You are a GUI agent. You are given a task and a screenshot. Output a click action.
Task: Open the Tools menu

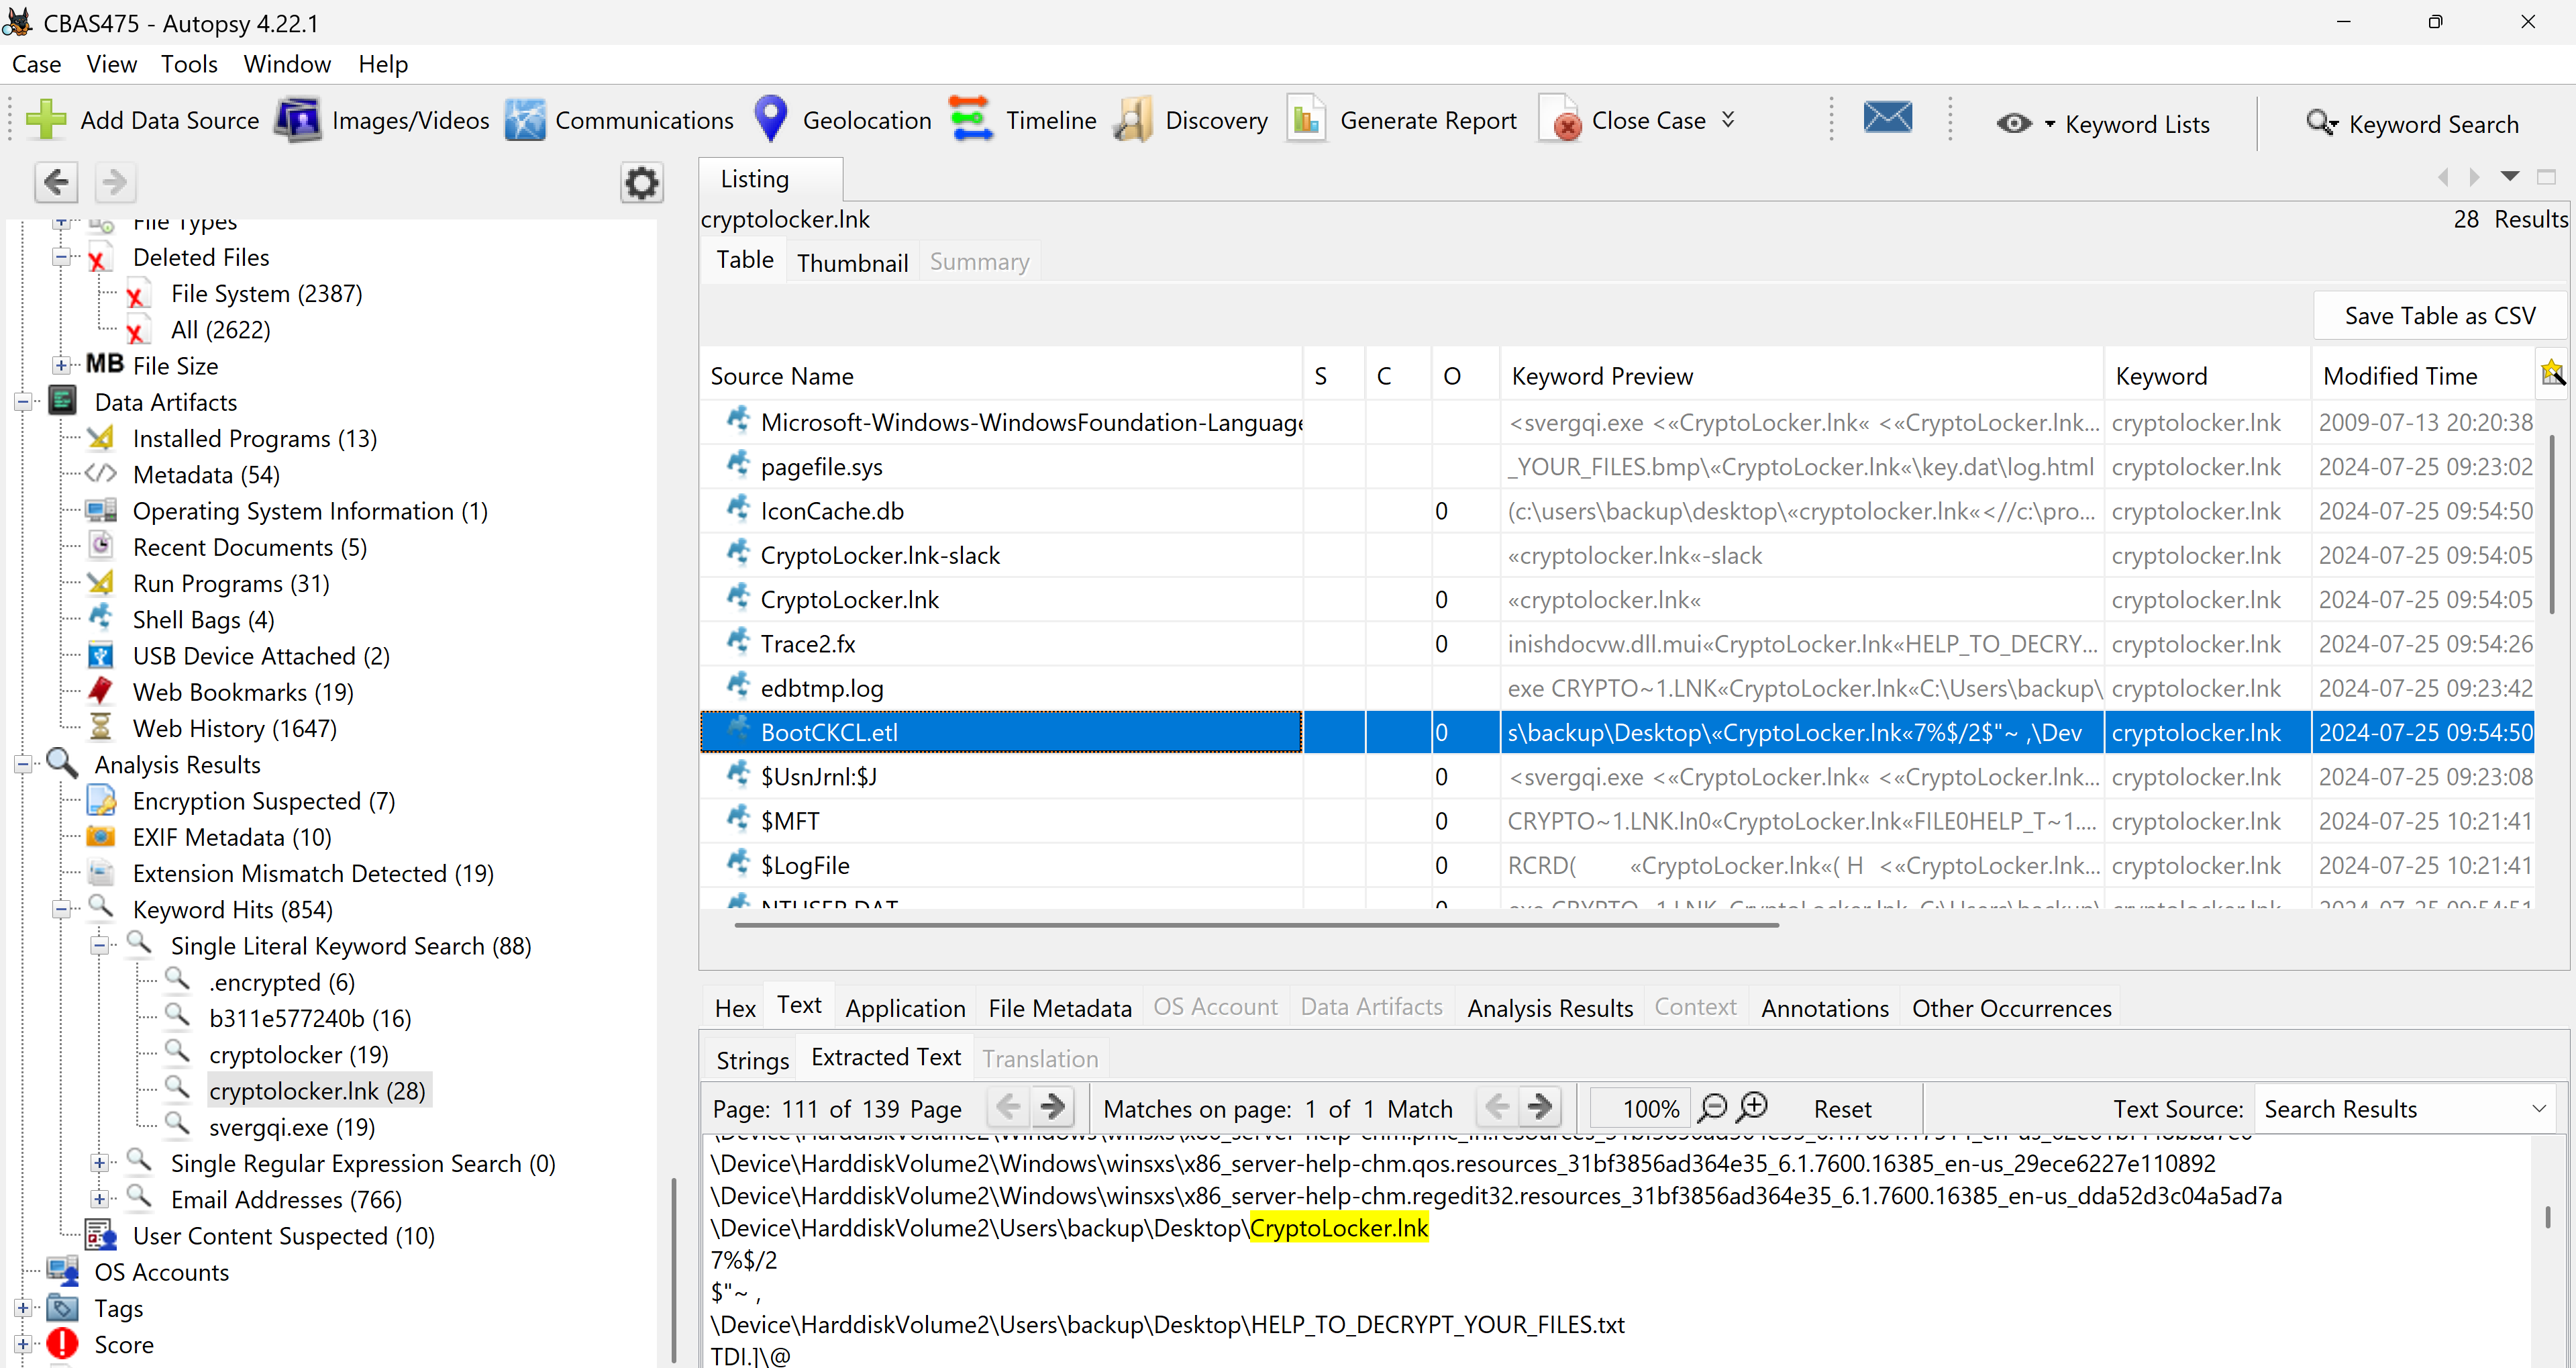pyautogui.click(x=189, y=64)
